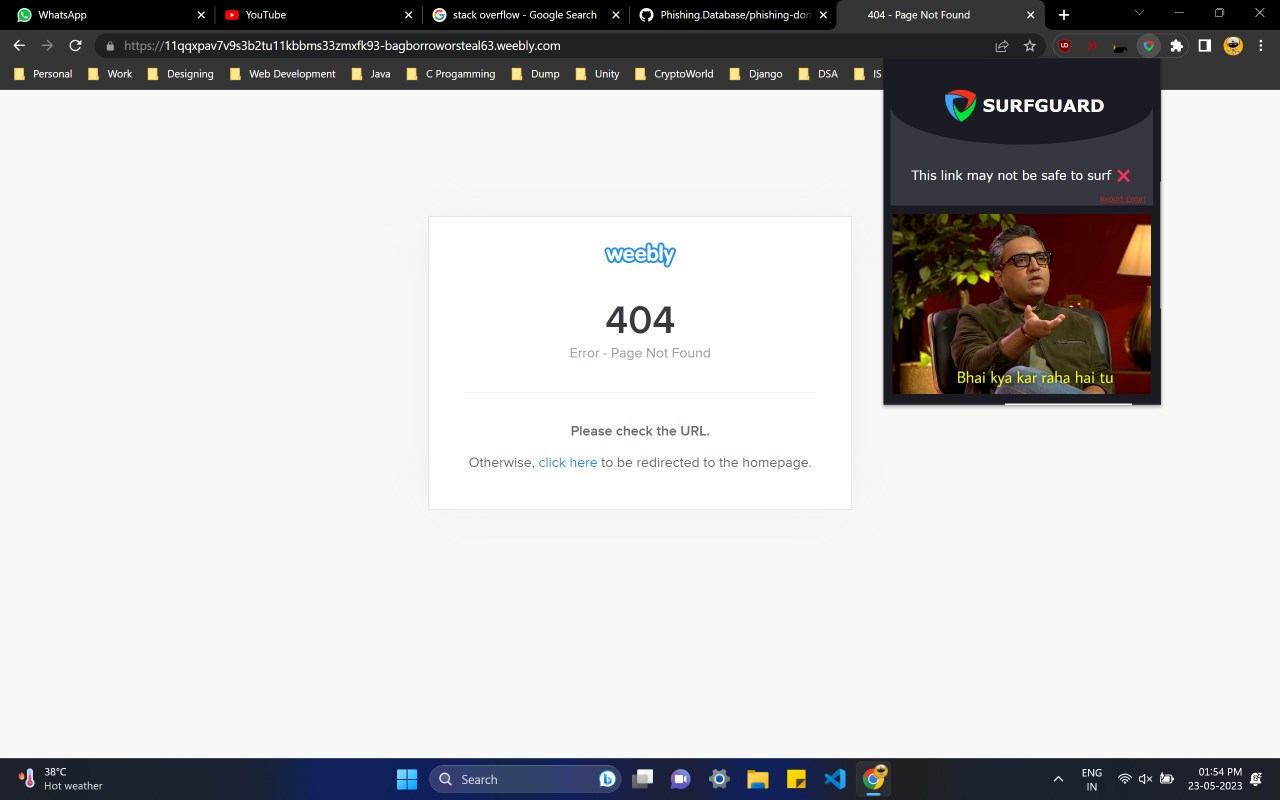1280x800 pixels.
Task: Open the notification bell icon
Action: [x=1257, y=779]
